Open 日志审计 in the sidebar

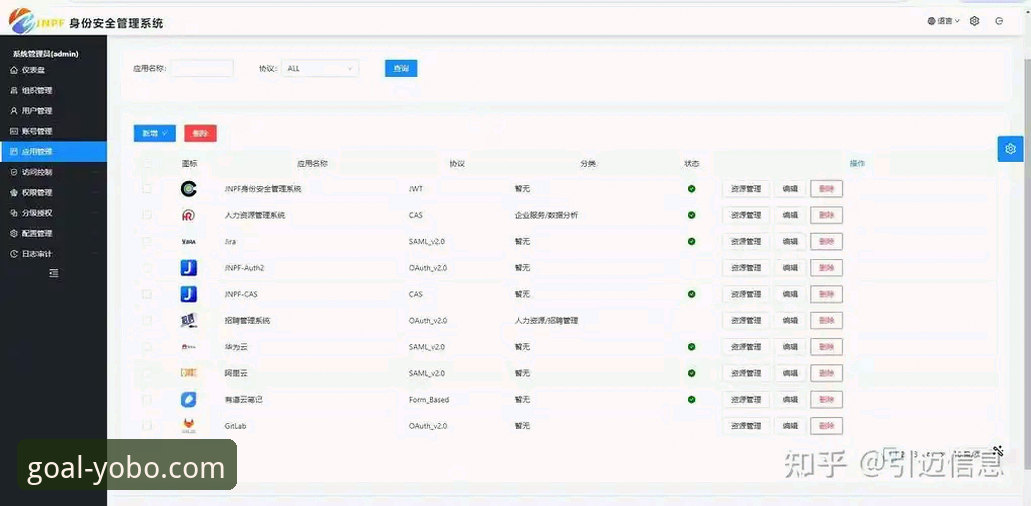pyautogui.click(x=53, y=254)
